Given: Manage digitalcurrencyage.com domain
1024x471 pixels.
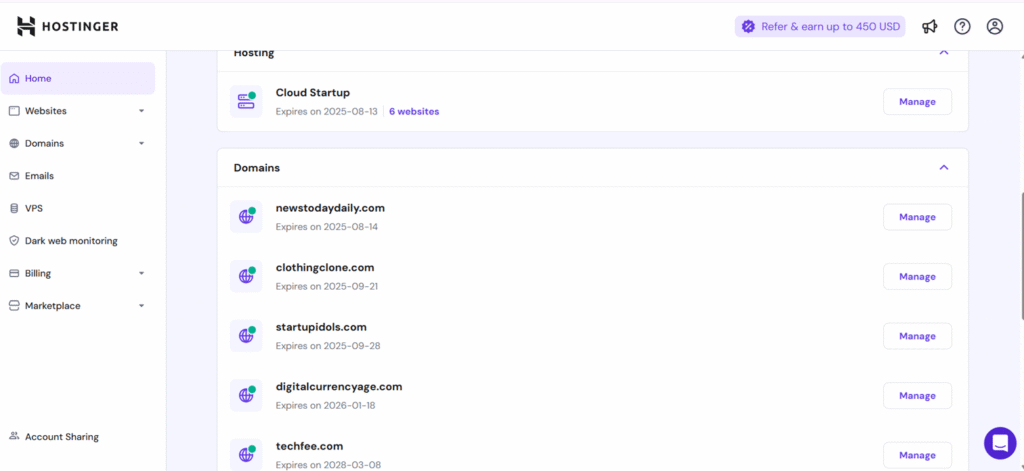Looking at the screenshot, I should (918, 395).
